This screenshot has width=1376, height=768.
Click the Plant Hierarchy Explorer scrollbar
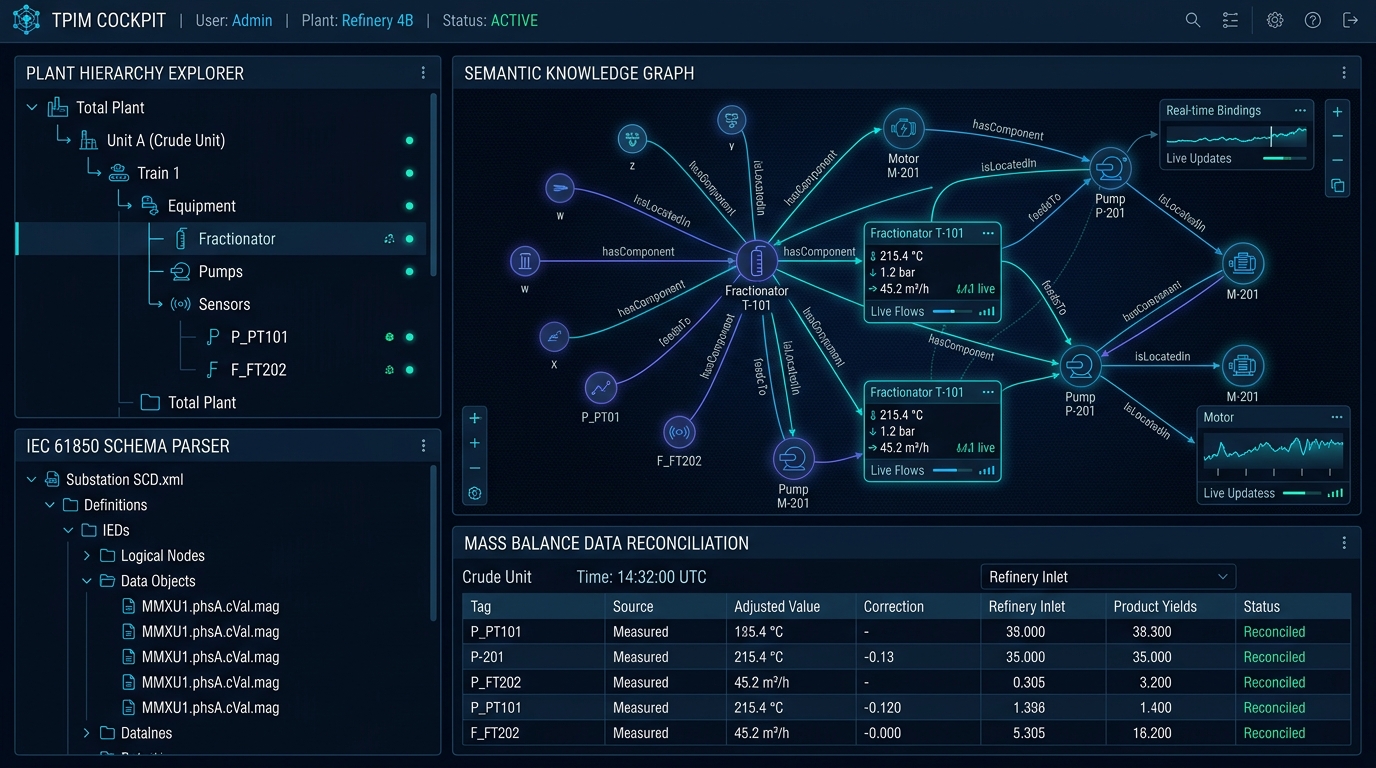coord(433,185)
